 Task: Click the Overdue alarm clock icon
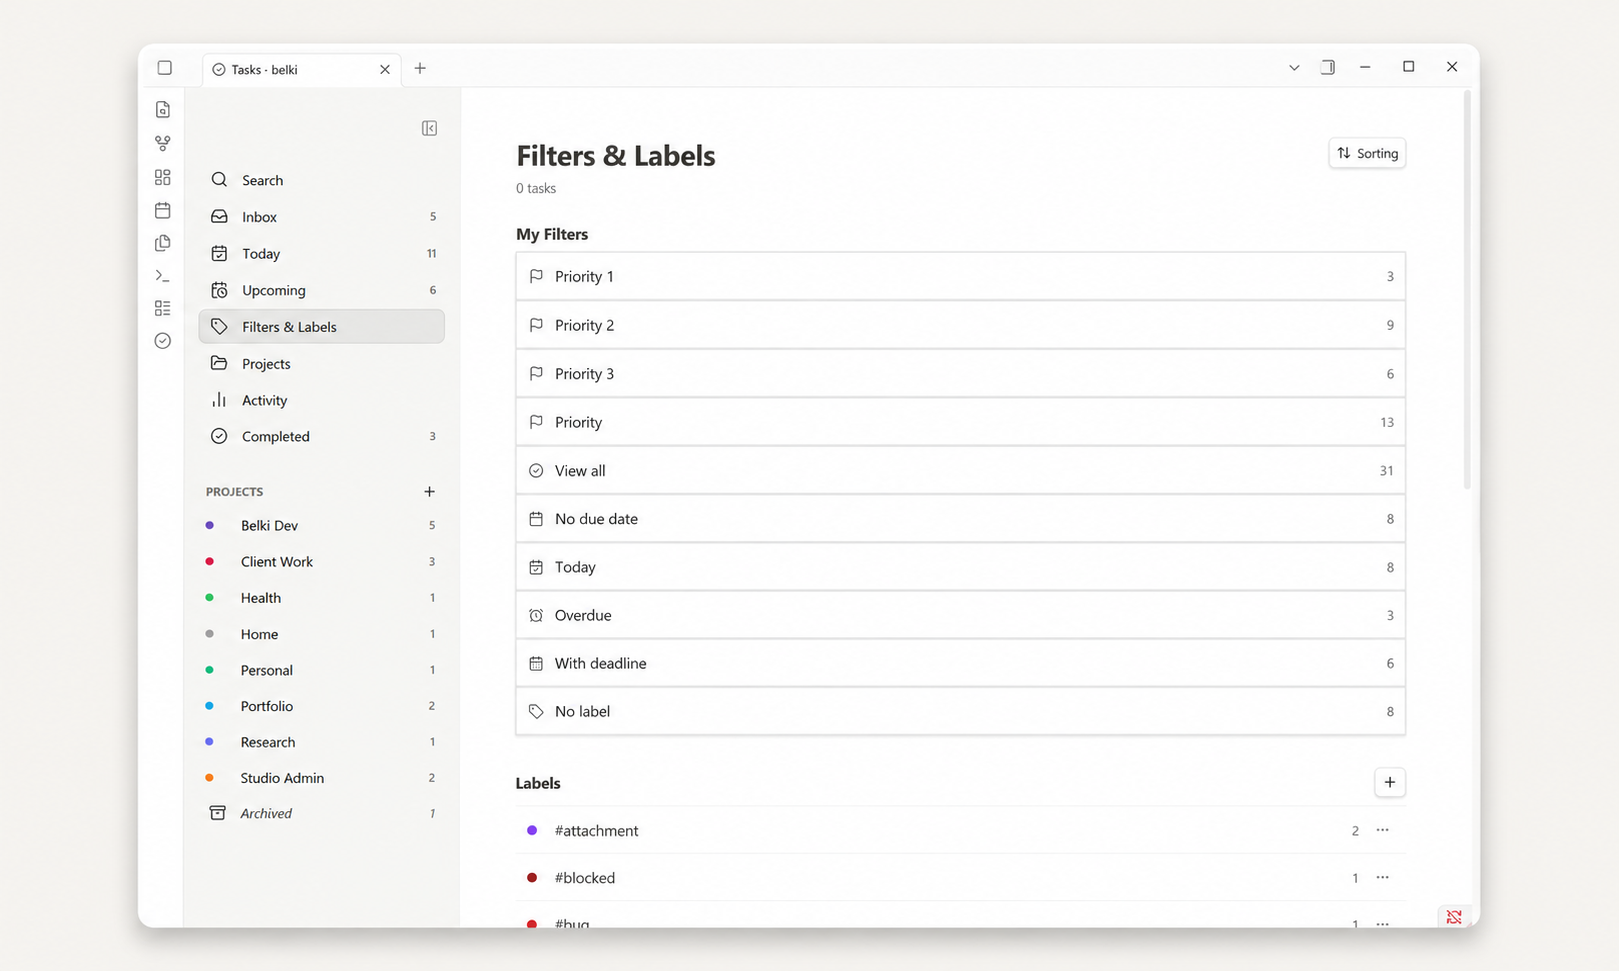tap(536, 615)
